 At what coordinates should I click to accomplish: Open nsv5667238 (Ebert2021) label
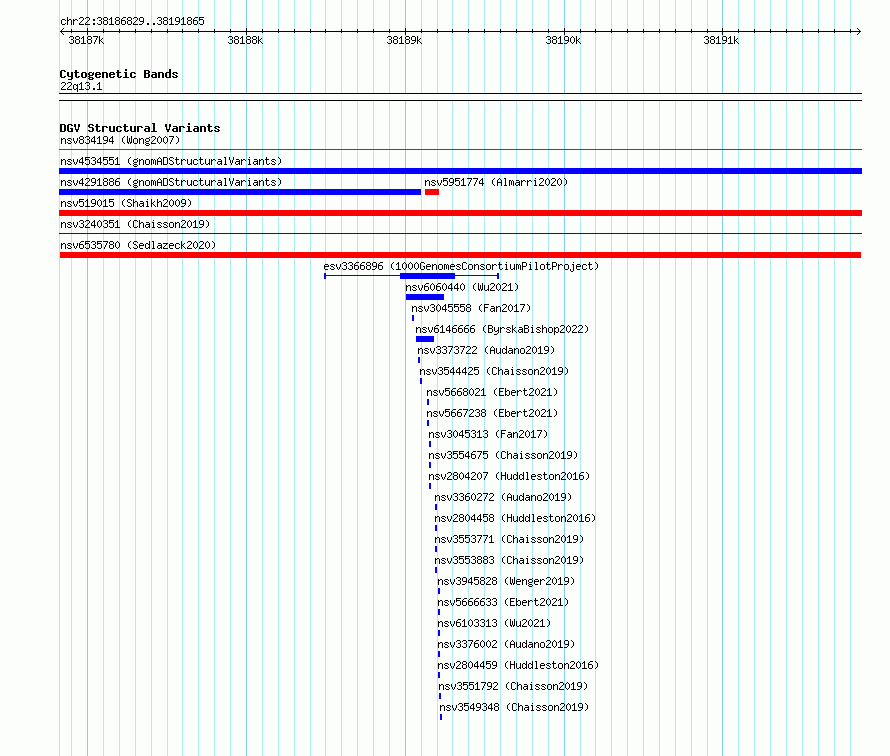pyautogui.click(x=492, y=413)
